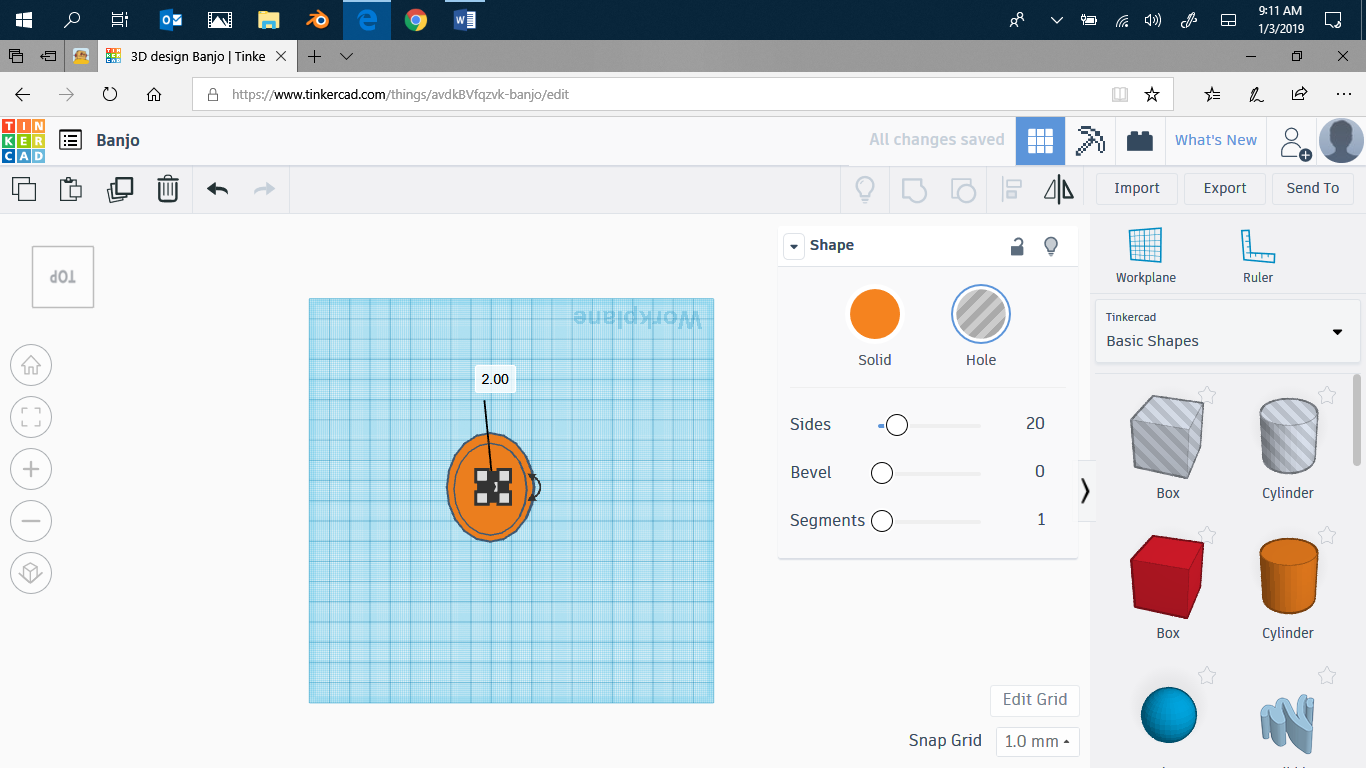
Task: Click the Tinkercad logo
Action: [23, 141]
